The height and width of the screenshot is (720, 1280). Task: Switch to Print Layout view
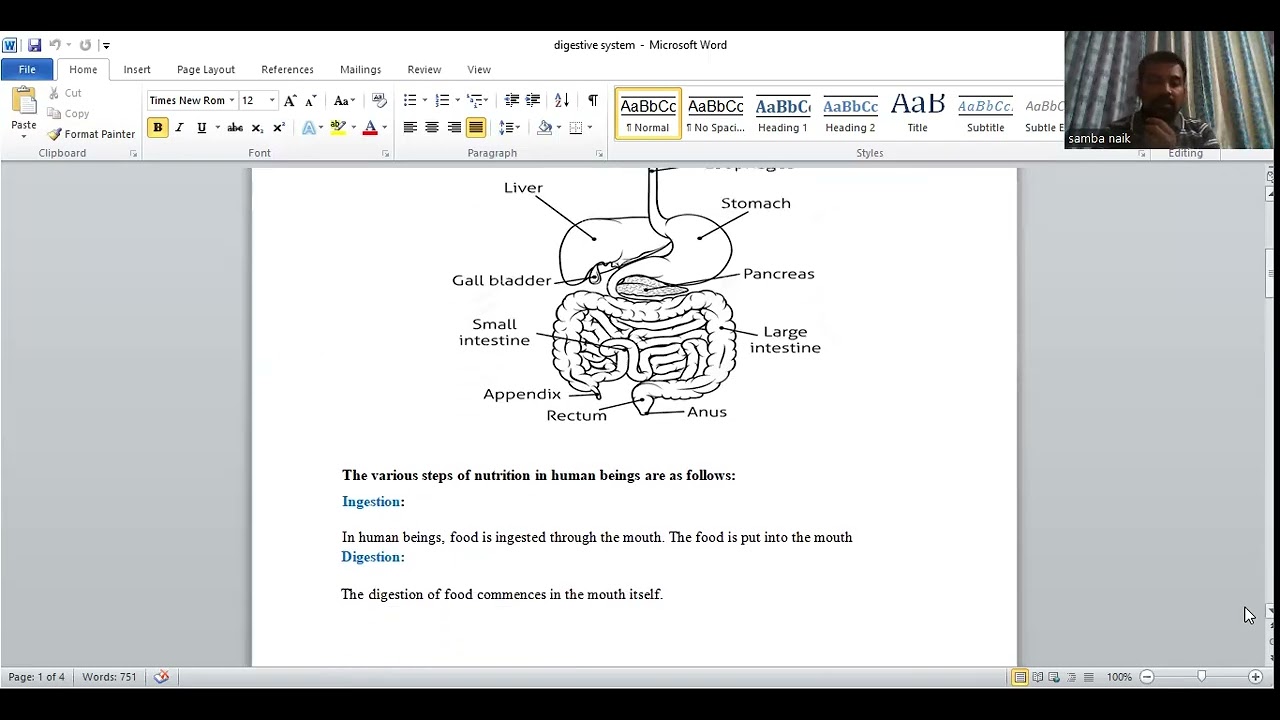tap(1020, 677)
